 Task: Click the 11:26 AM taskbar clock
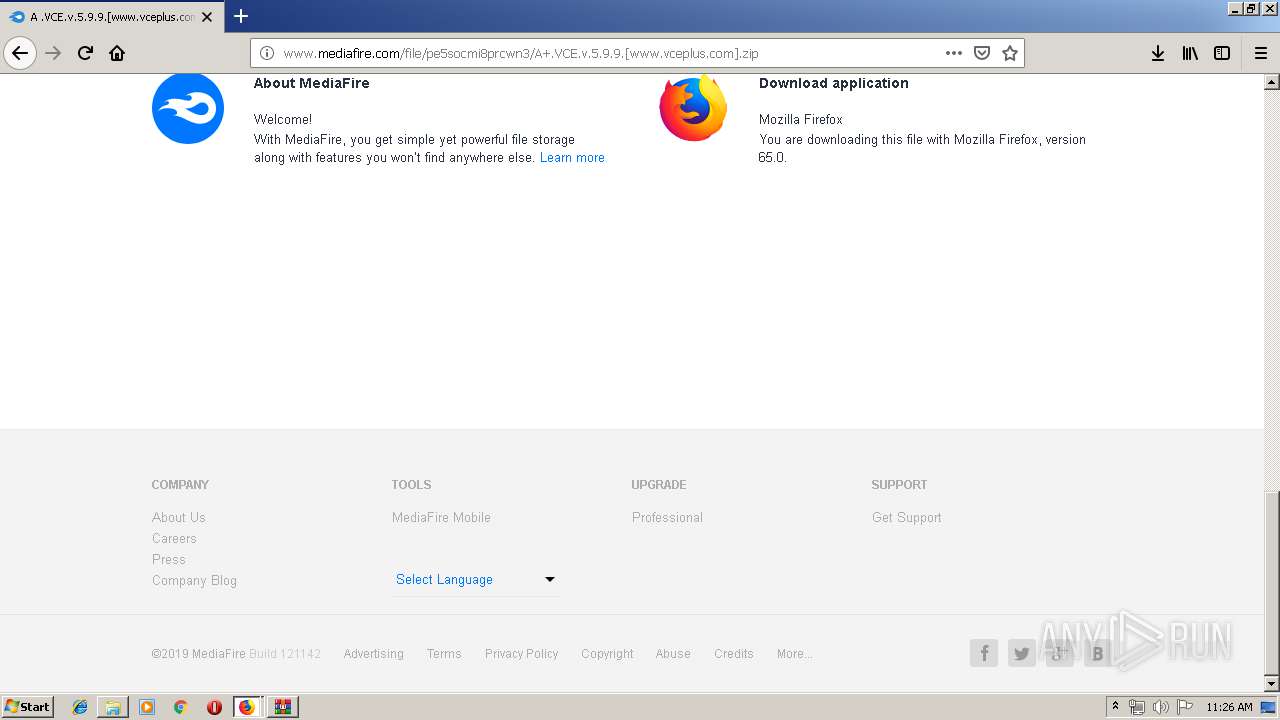(x=1229, y=707)
